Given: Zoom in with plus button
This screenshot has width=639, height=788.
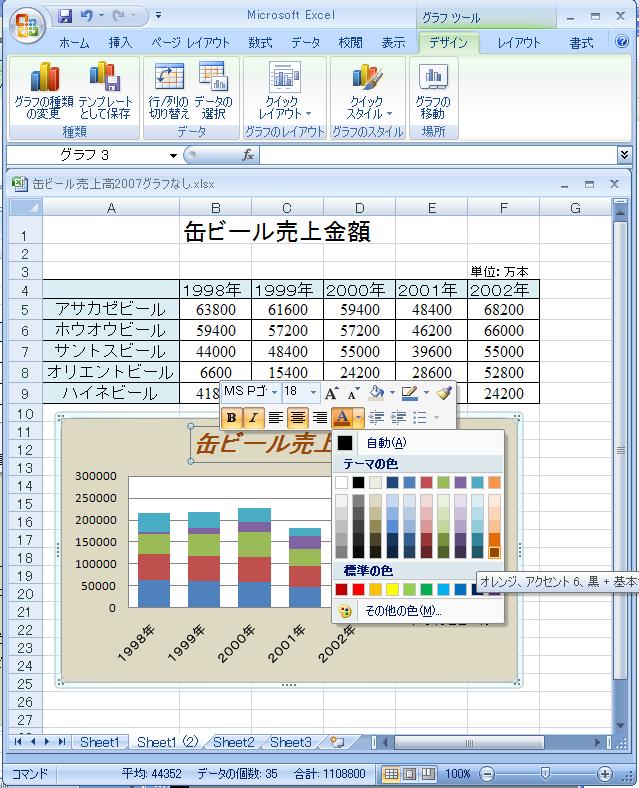Looking at the screenshot, I should (605, 774).
